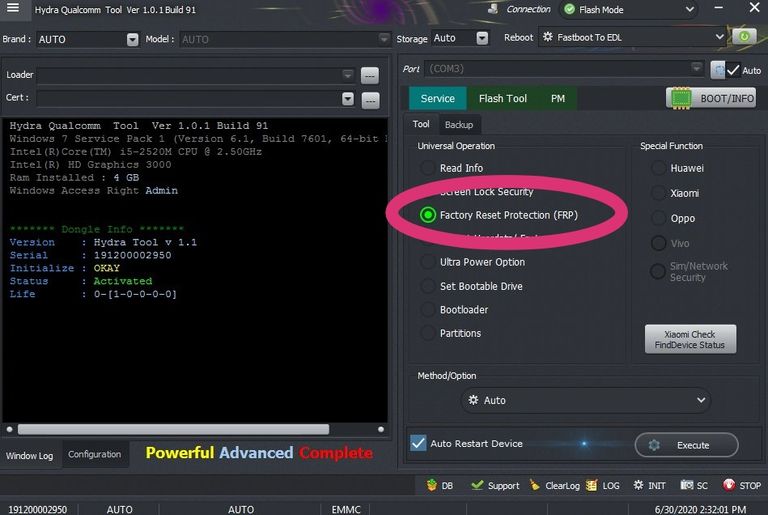
Task: Take a screenshot with SC camera icon
Action: (x=687, y=485)
